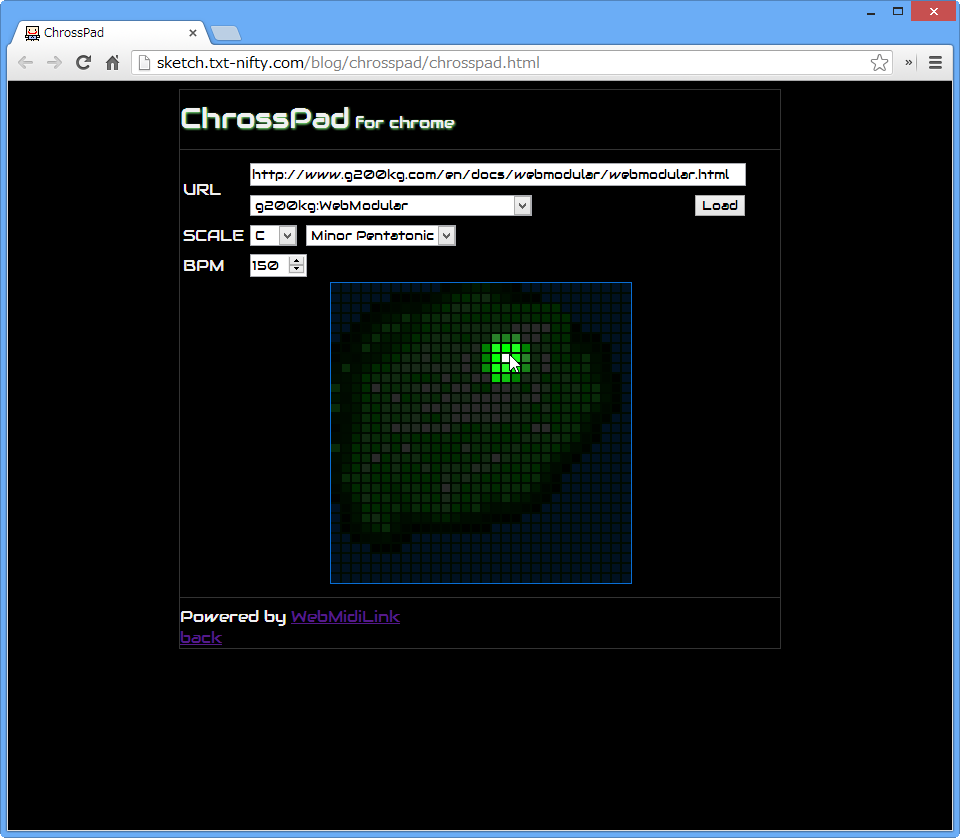
Task: Show hidden extensions with the chevron icon
Action: click(x=909, y=62)
